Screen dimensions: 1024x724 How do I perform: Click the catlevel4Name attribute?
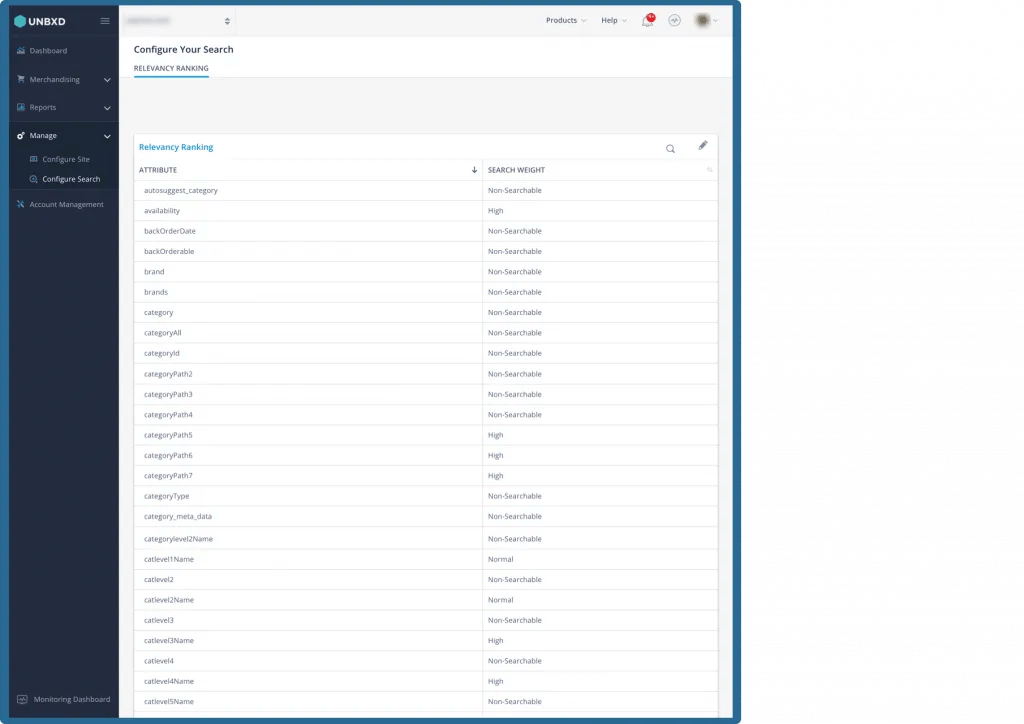[x=168, y=682]
